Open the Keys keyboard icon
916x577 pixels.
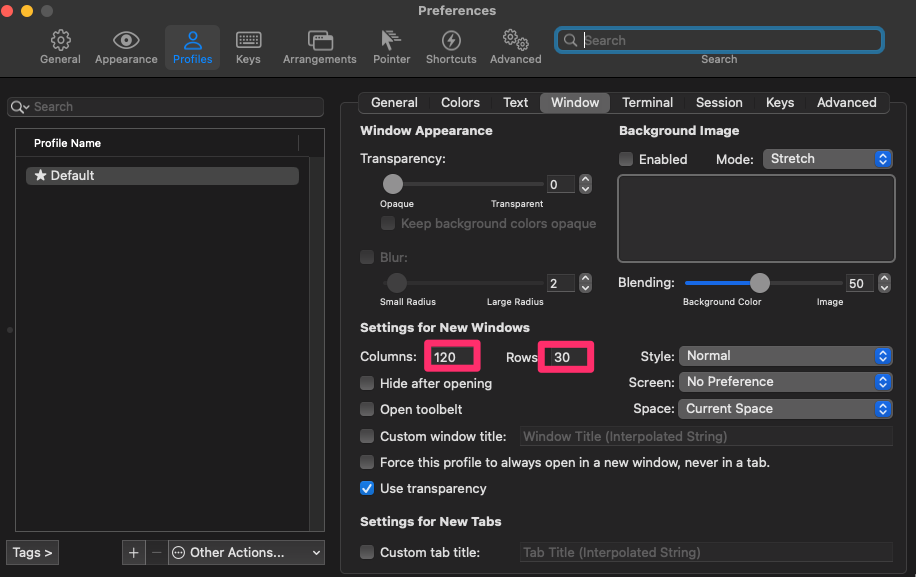(248, 40)
